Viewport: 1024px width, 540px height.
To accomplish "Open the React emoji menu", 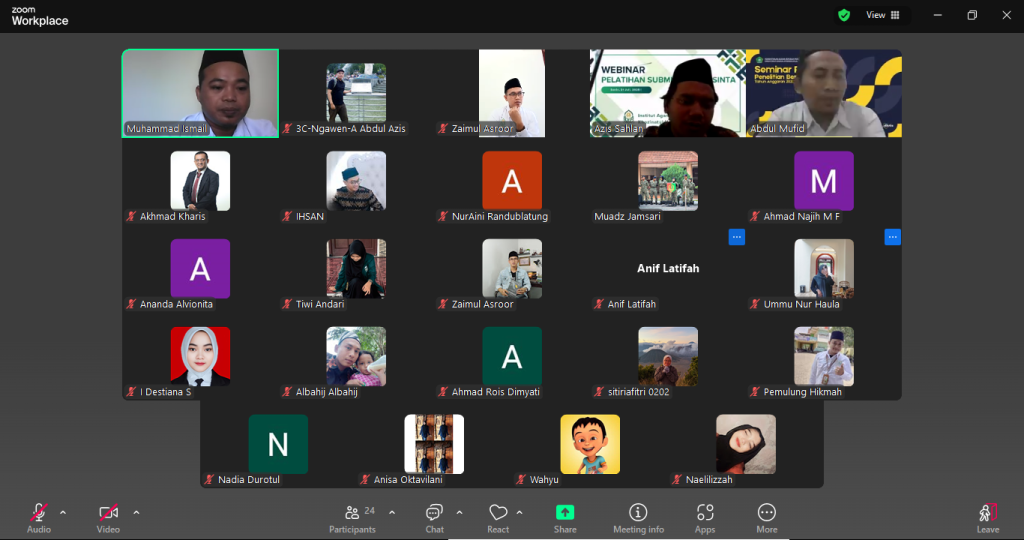I will click(x=498, y=516).
